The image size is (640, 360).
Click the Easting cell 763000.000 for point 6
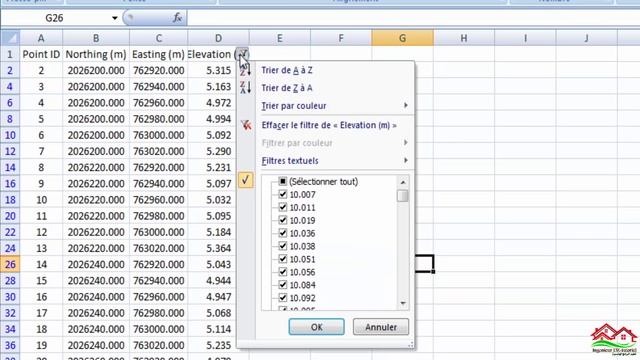158,135
